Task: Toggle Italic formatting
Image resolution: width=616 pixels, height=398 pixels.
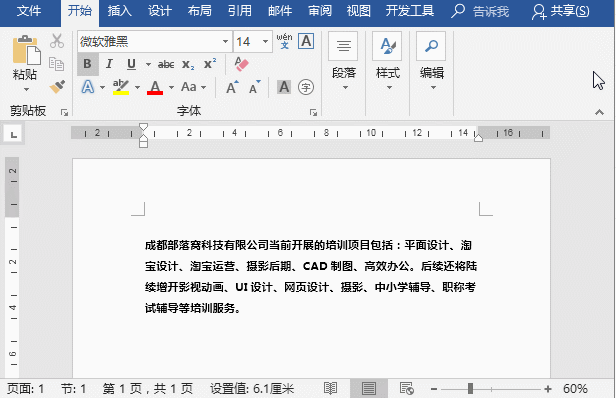Action: tap(109, 64)
